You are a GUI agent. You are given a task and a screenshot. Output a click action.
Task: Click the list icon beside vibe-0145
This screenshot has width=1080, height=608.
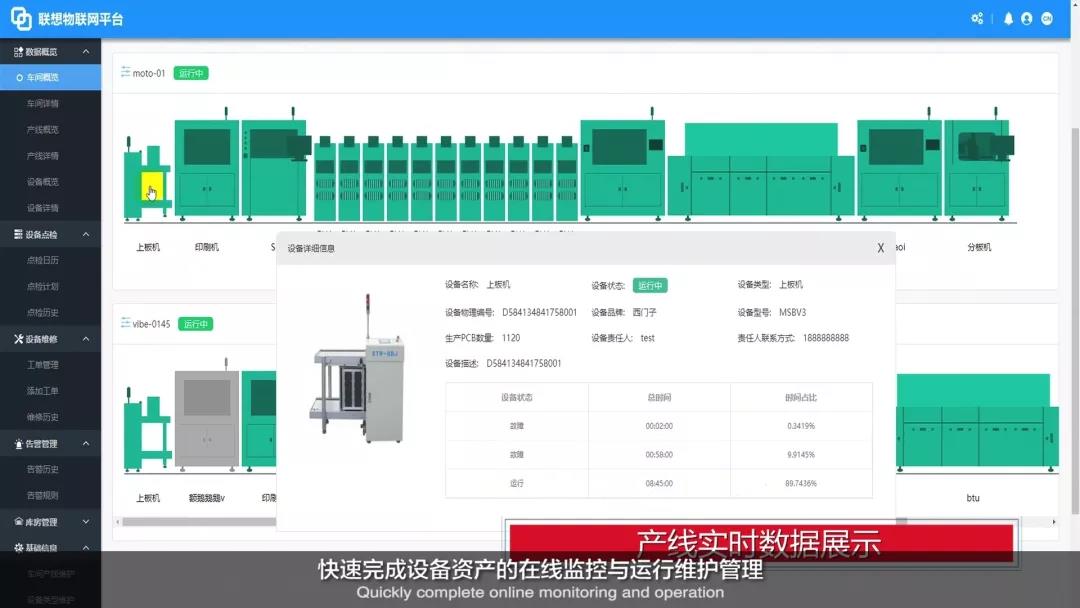pos(125,323)
